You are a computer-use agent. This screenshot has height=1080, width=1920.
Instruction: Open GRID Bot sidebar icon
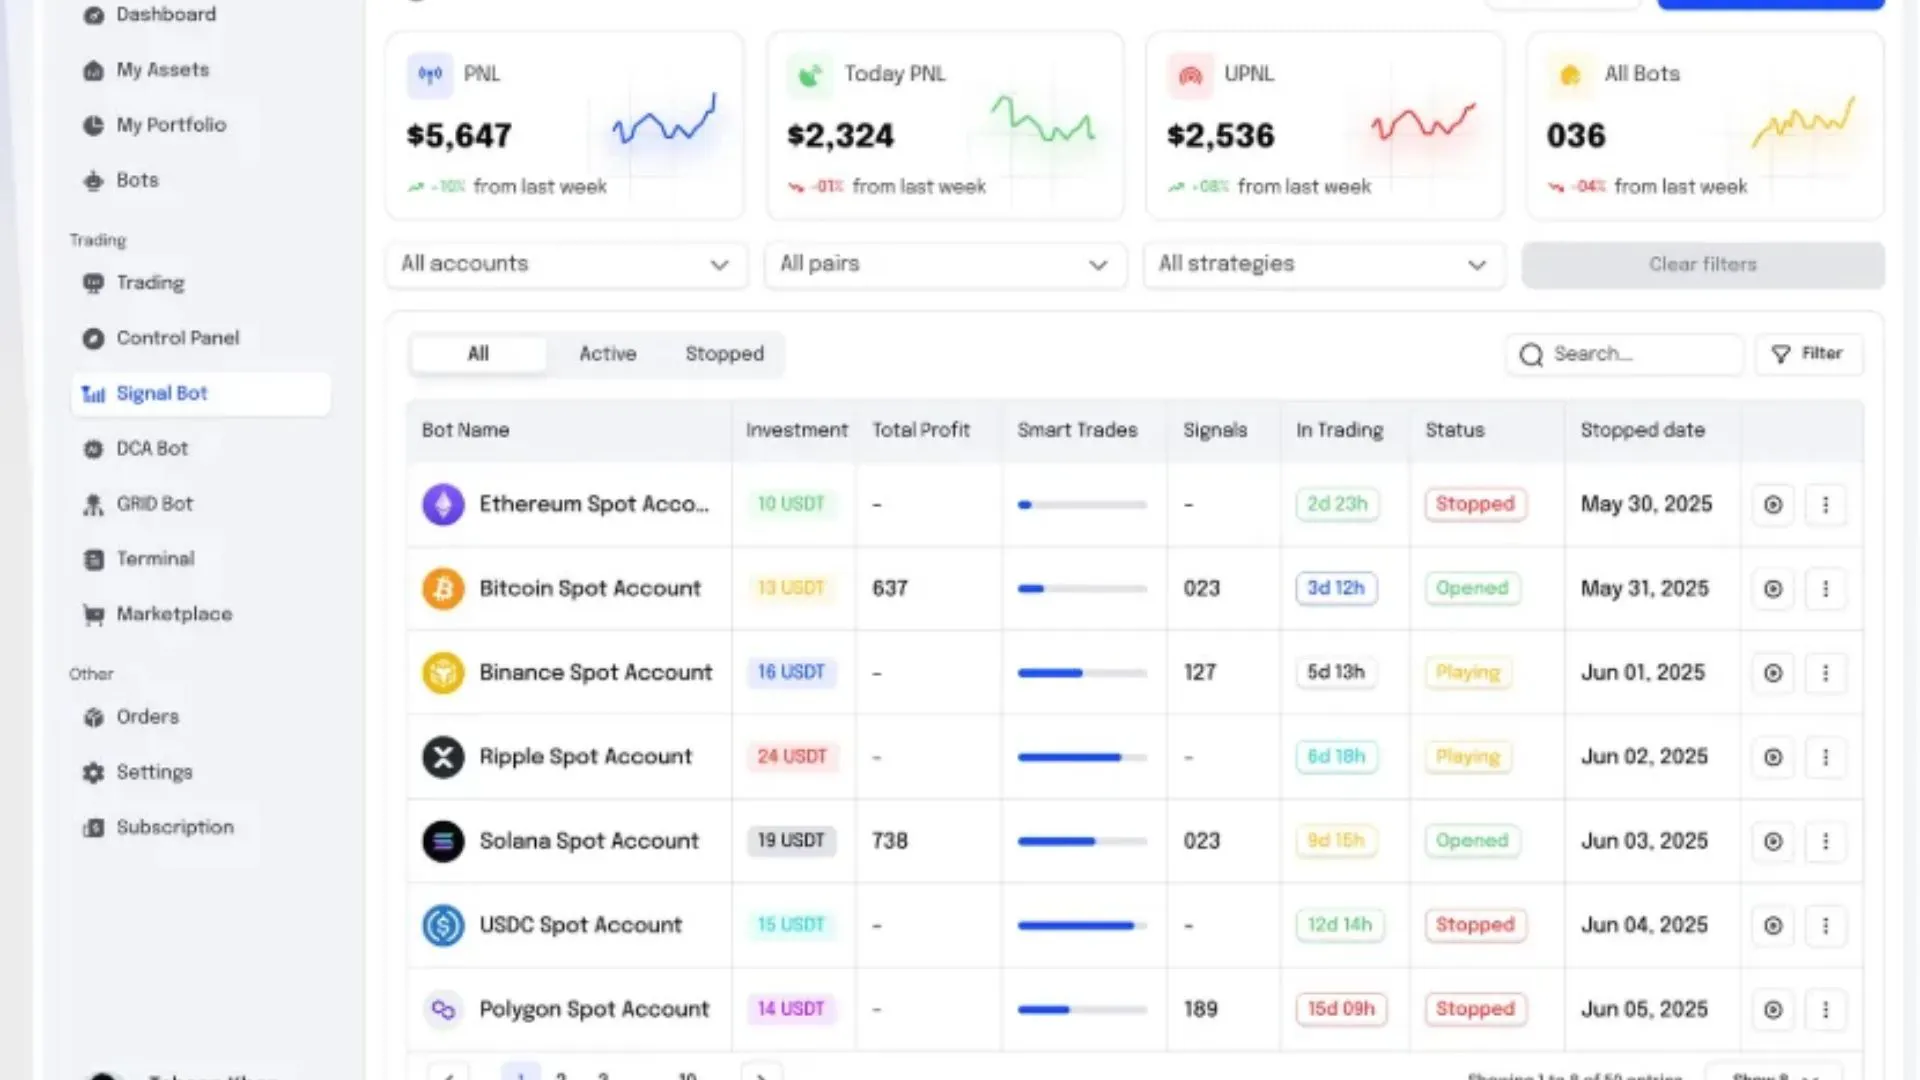coord(93,504)
